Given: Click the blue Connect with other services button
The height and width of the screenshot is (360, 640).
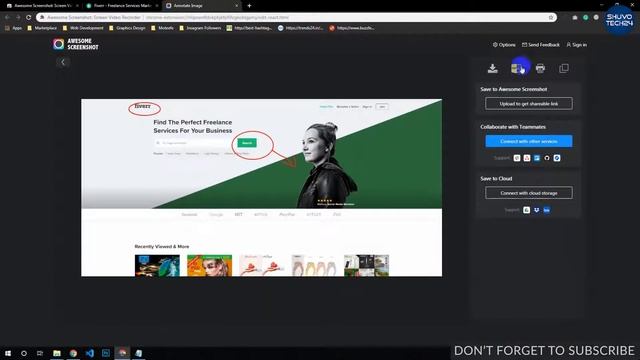Looking at the screenshot, I should tap(529, 141).
